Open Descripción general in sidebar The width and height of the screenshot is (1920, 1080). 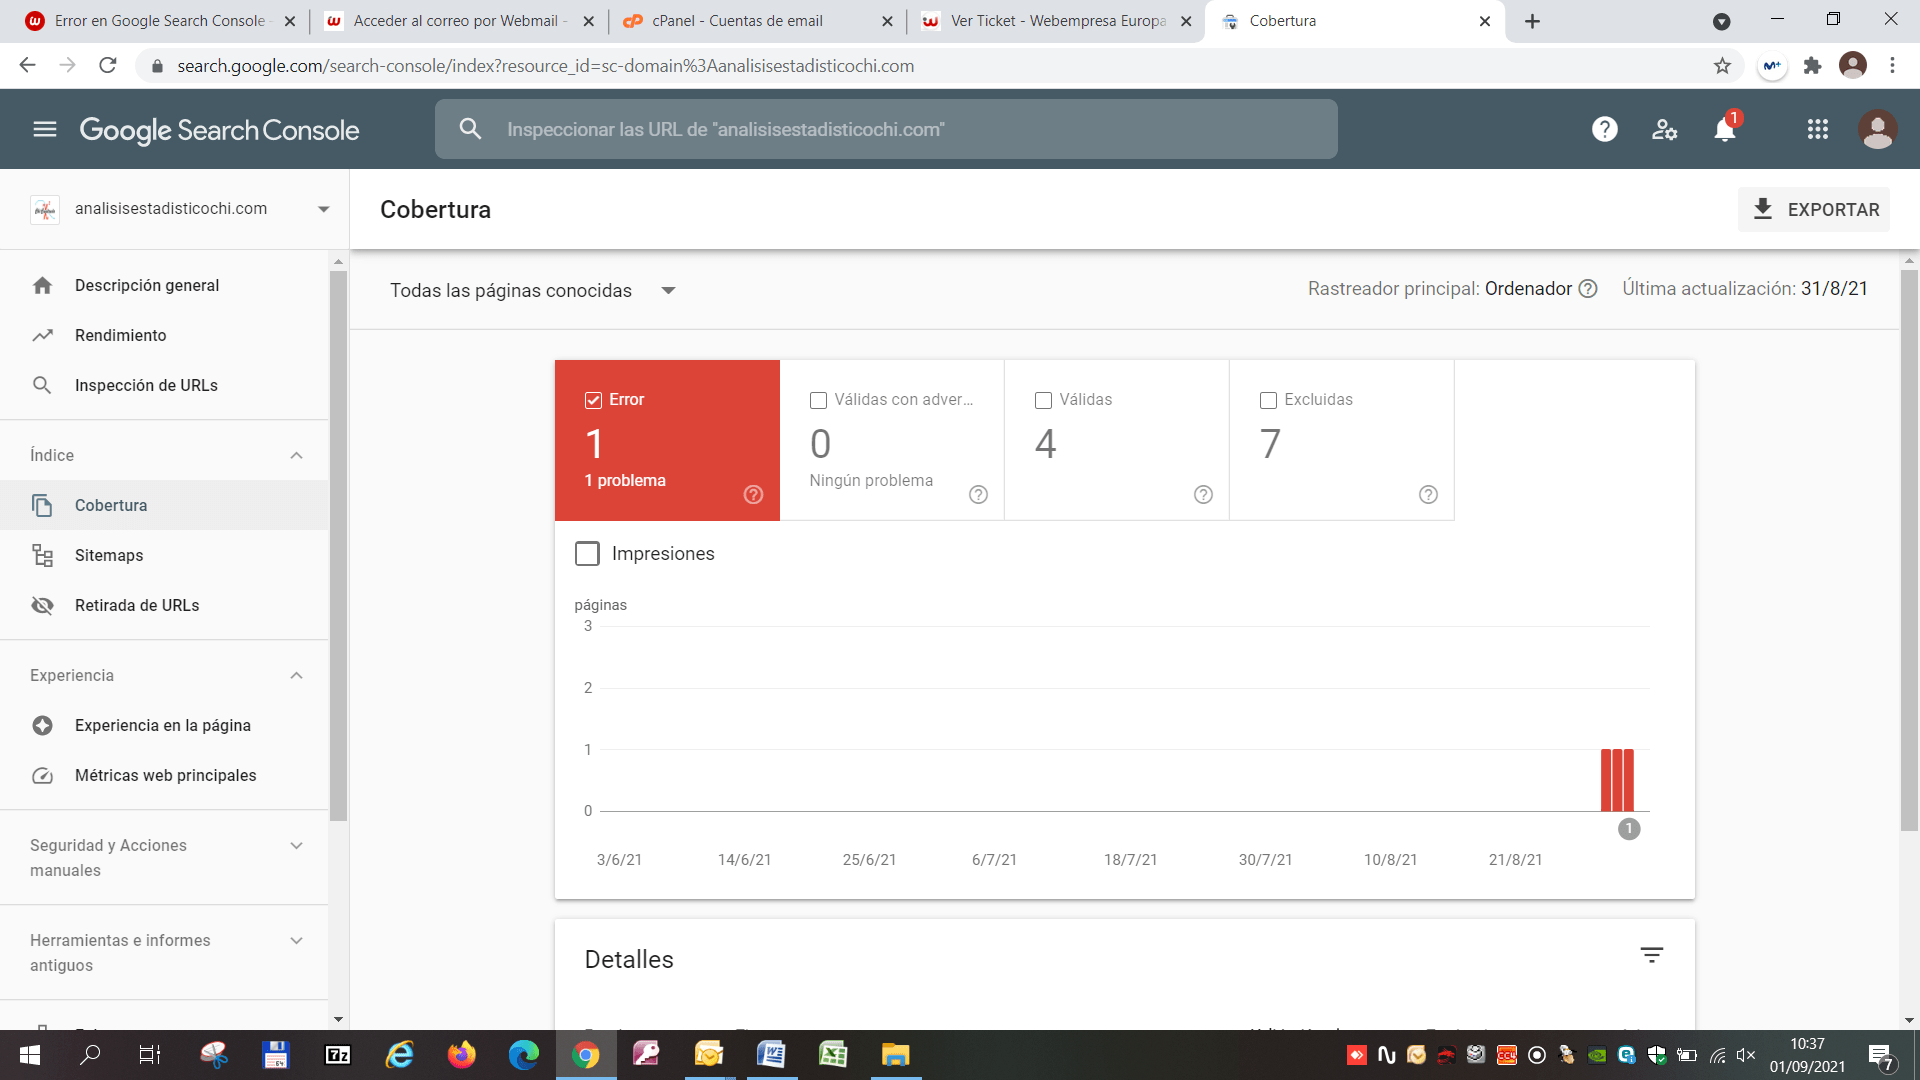[165, 285]
